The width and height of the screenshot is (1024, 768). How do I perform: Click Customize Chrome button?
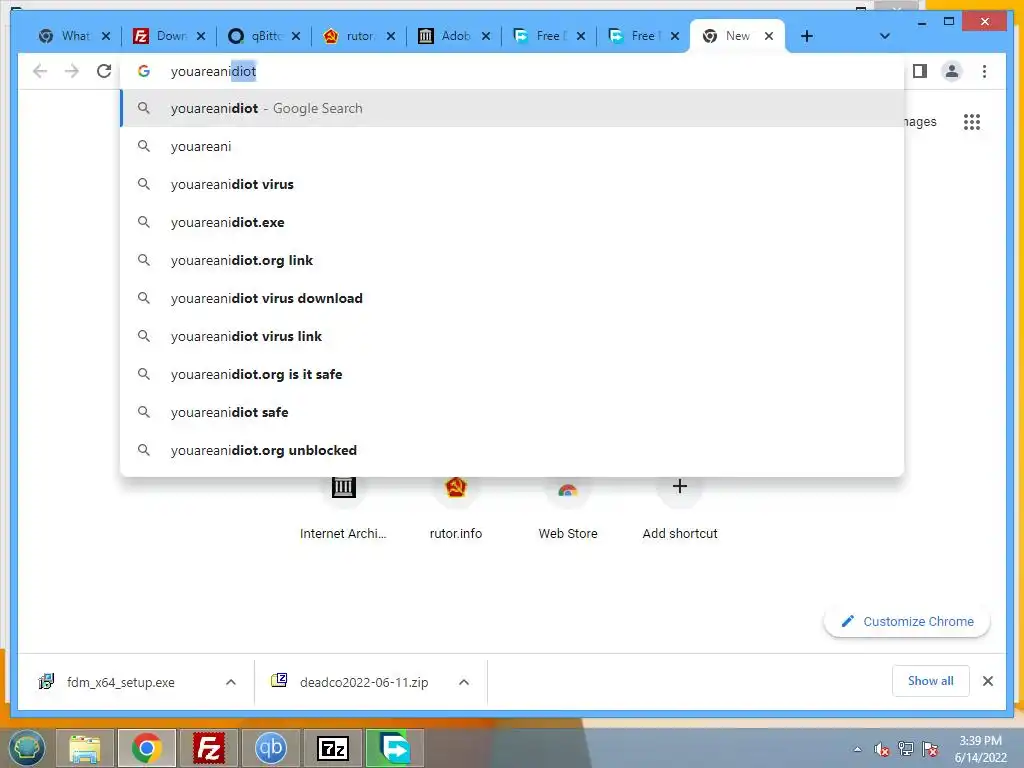pos(907,622)
